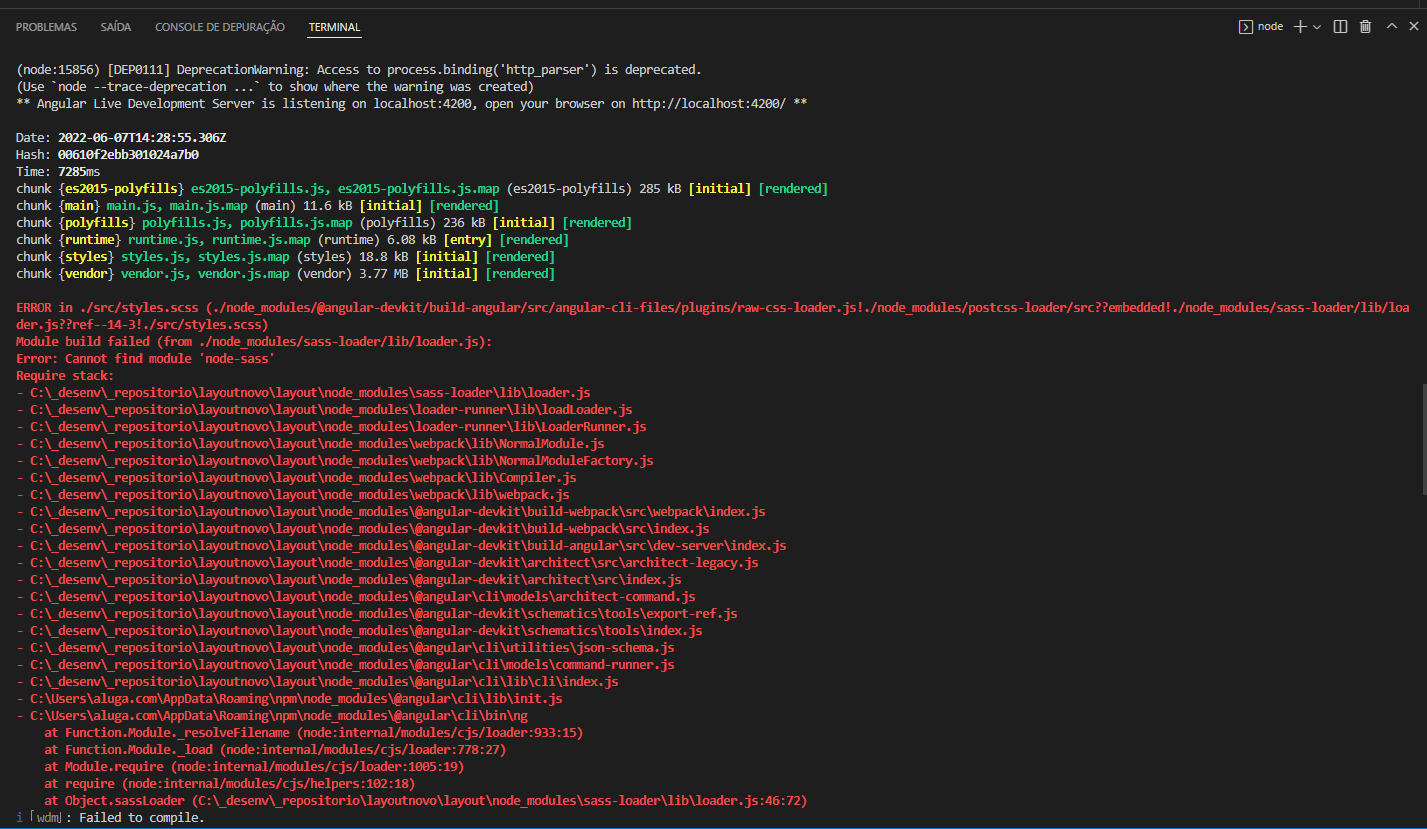Click the "Require stack:" line
This screenshot has width=1427, height=829.
point(65,376)
